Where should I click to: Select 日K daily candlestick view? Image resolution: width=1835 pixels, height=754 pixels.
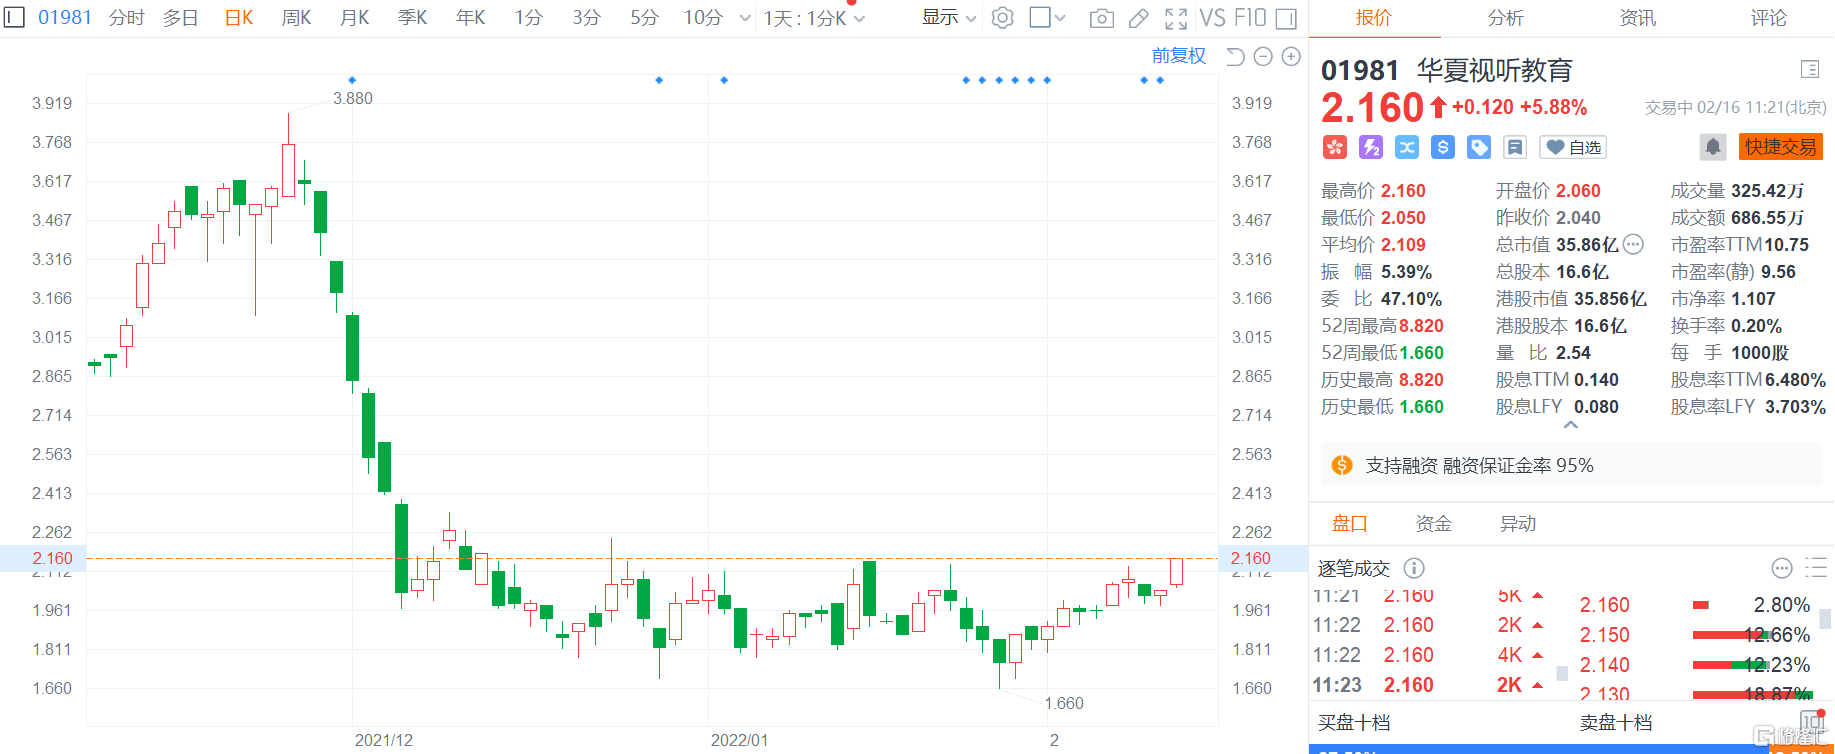click(x=239, y=18)
